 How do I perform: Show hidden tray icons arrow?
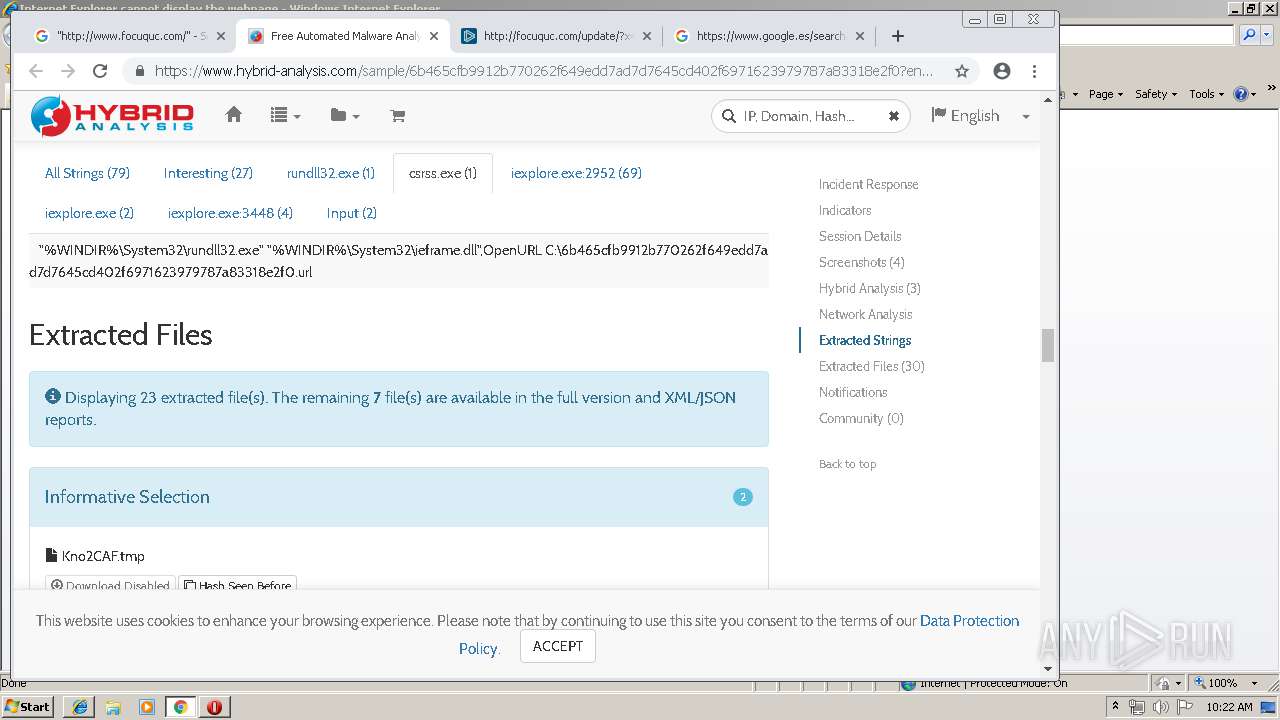1115,707
